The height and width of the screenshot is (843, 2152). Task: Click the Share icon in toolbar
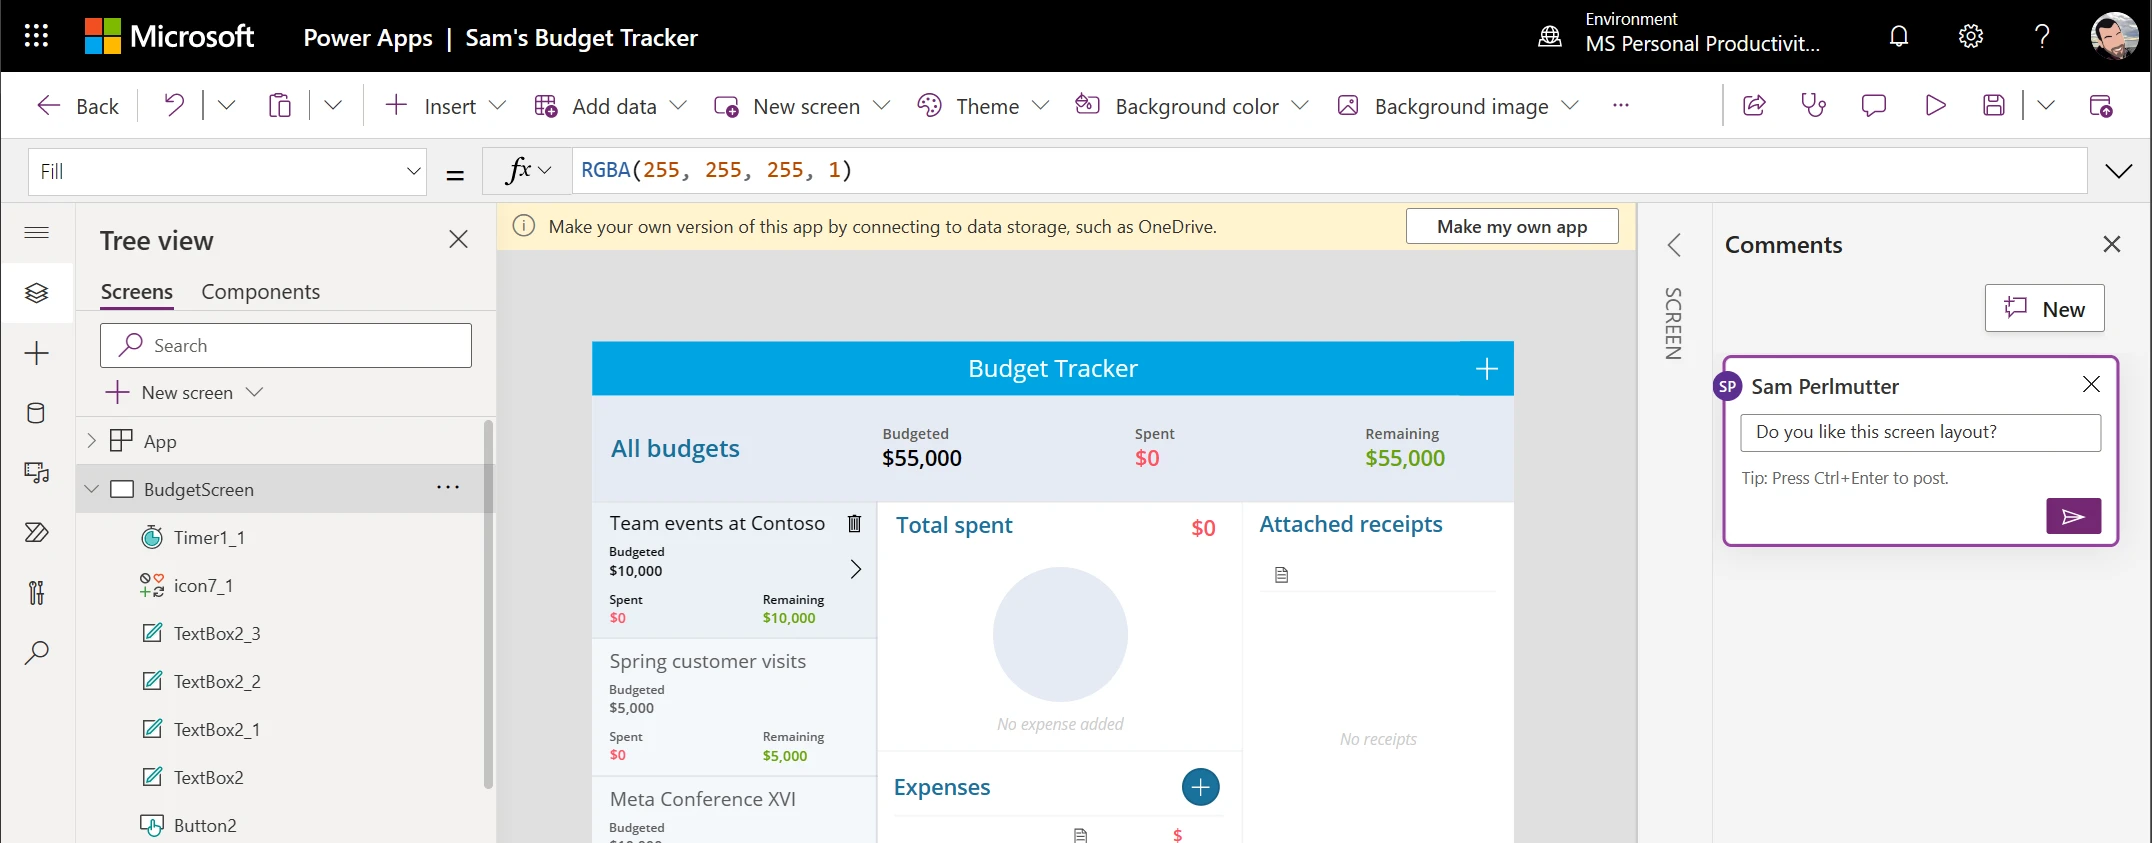click(x=1754, y=105)
